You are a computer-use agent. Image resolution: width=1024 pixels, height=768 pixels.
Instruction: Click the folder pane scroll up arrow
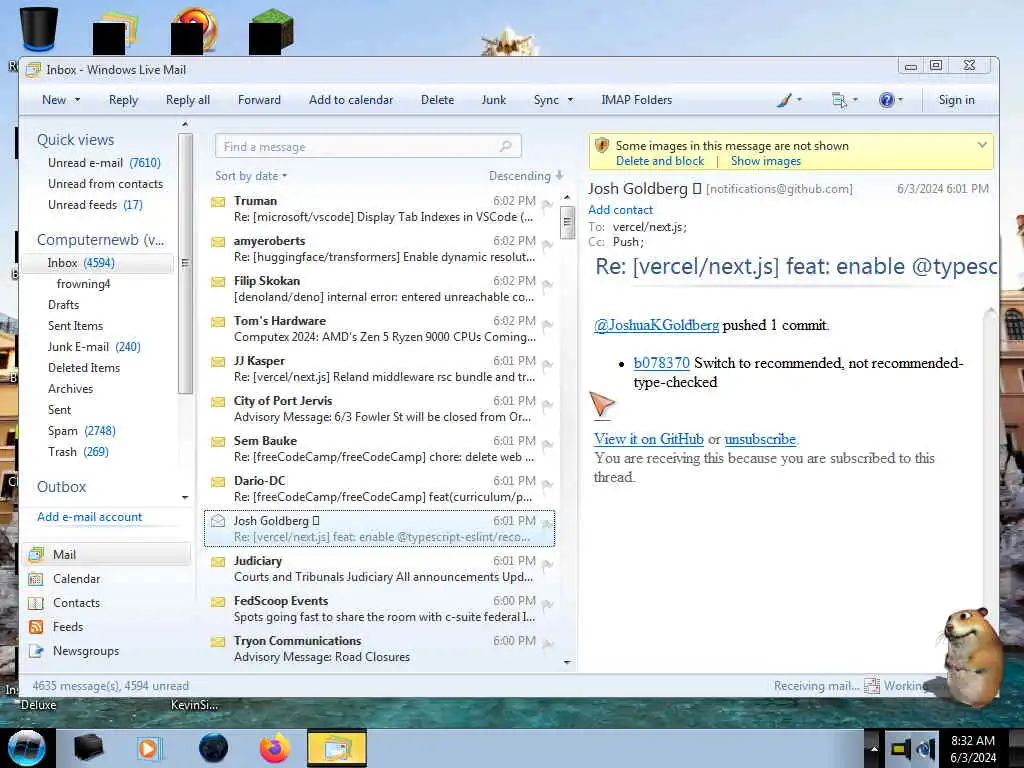pyautogui.click(x=185, y=124)
